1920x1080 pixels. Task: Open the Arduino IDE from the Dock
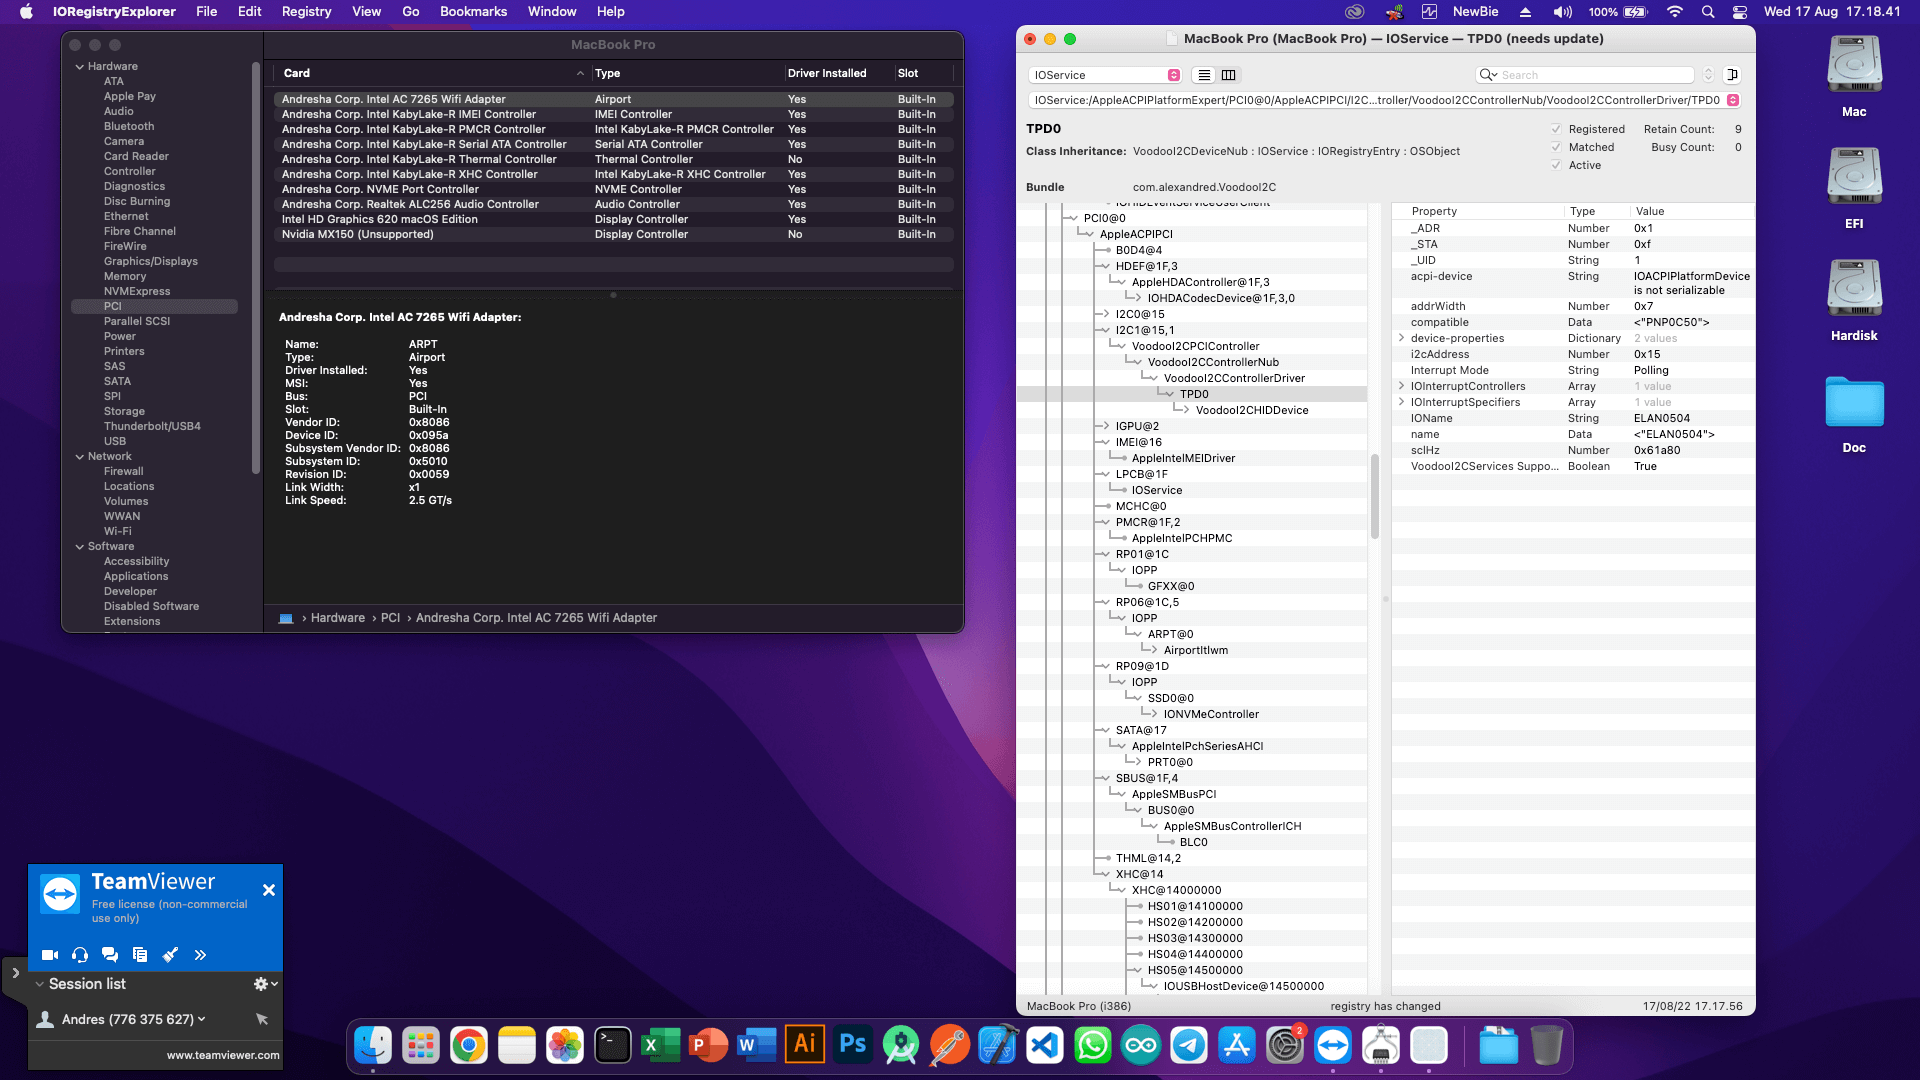coord(1141,1046)
